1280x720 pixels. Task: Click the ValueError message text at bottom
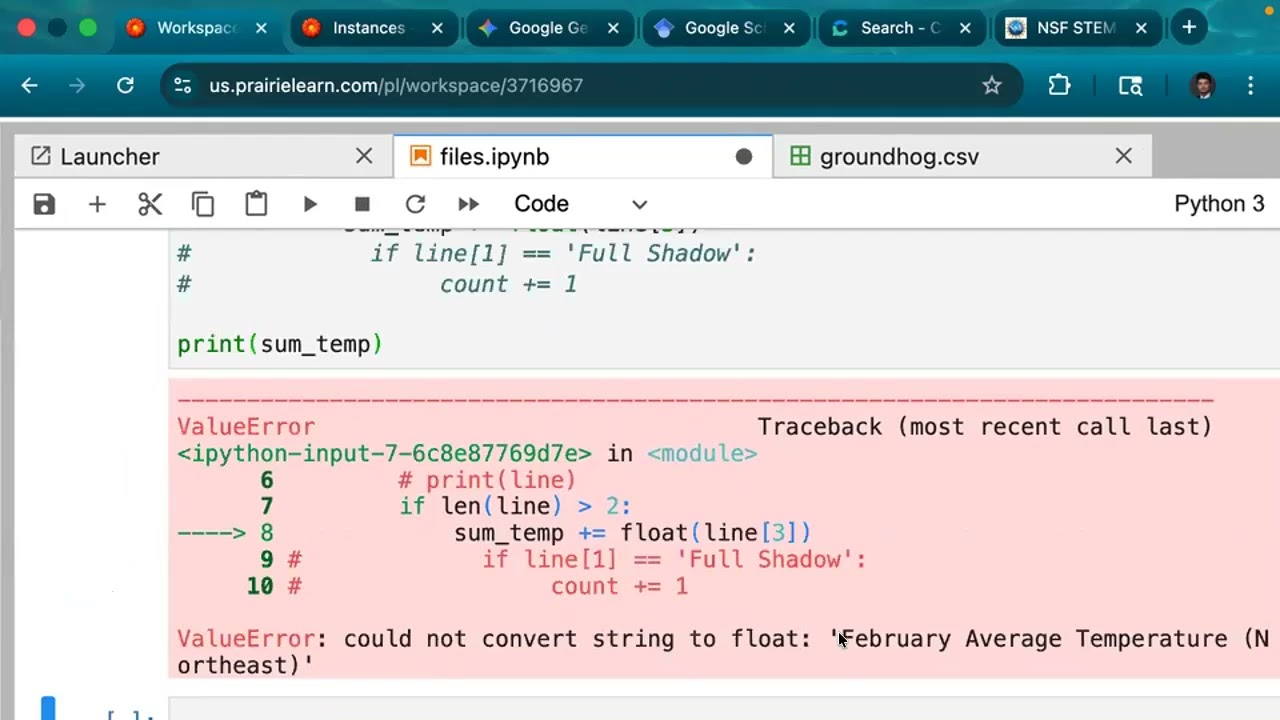[x=723, y=652]
